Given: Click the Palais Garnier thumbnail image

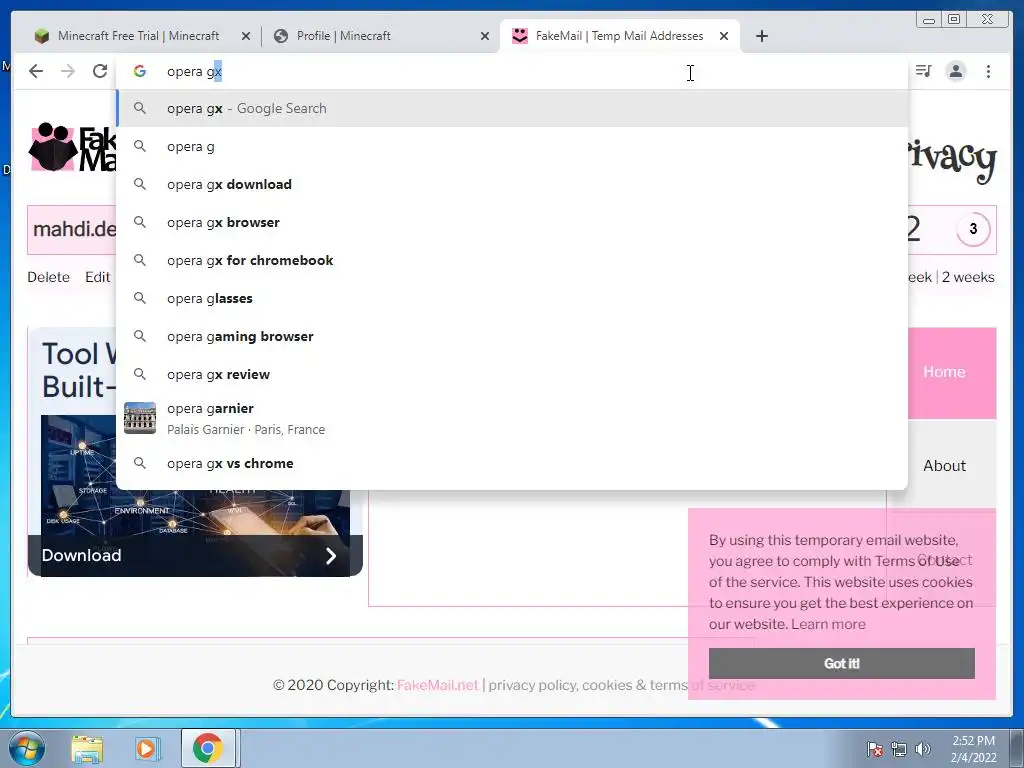Looking at the screenshot, I should (x=140, y=418).
